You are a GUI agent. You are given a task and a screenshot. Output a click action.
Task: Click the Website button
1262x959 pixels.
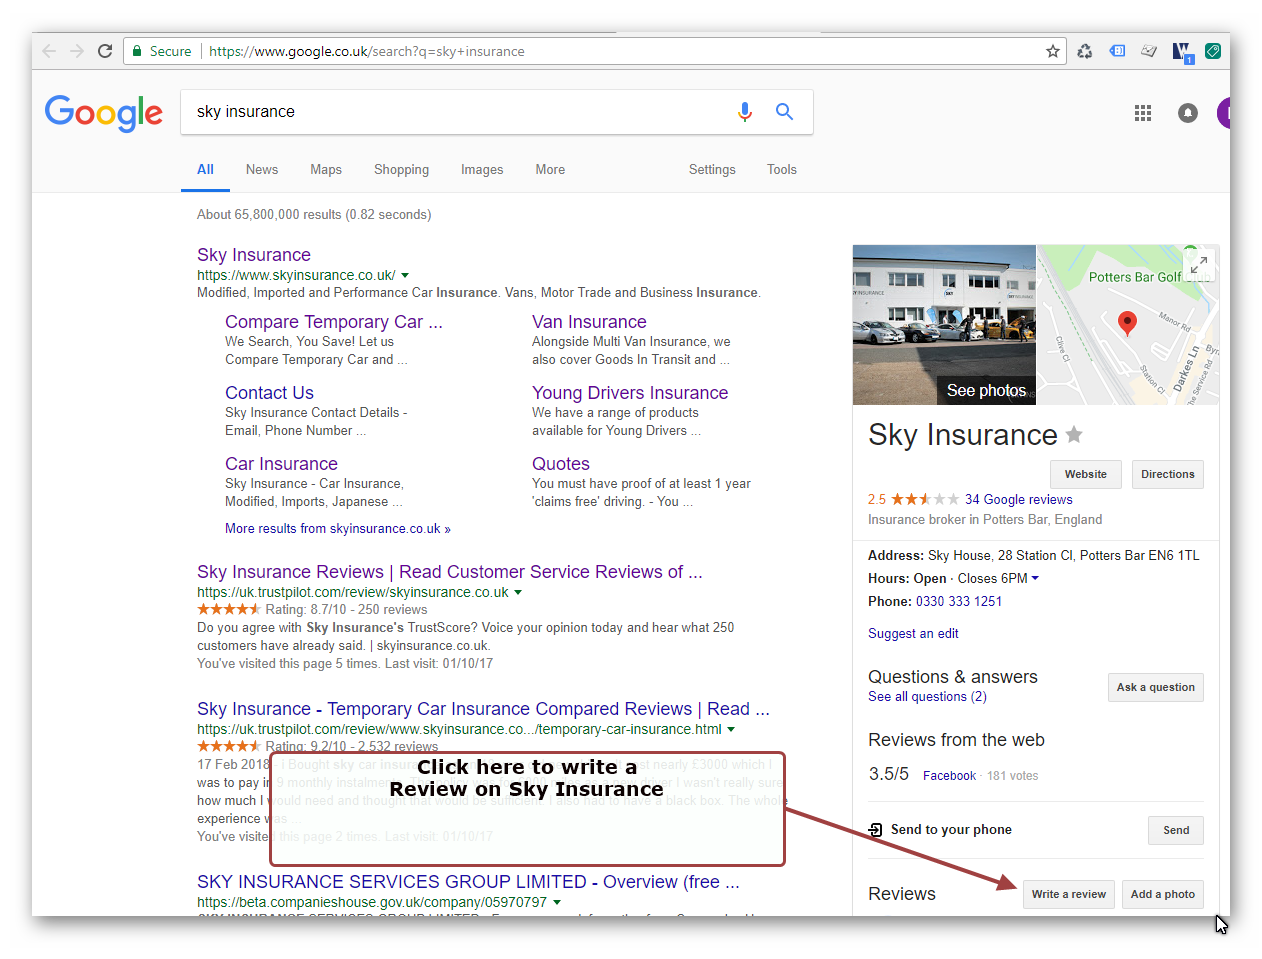click(1086, 474)
